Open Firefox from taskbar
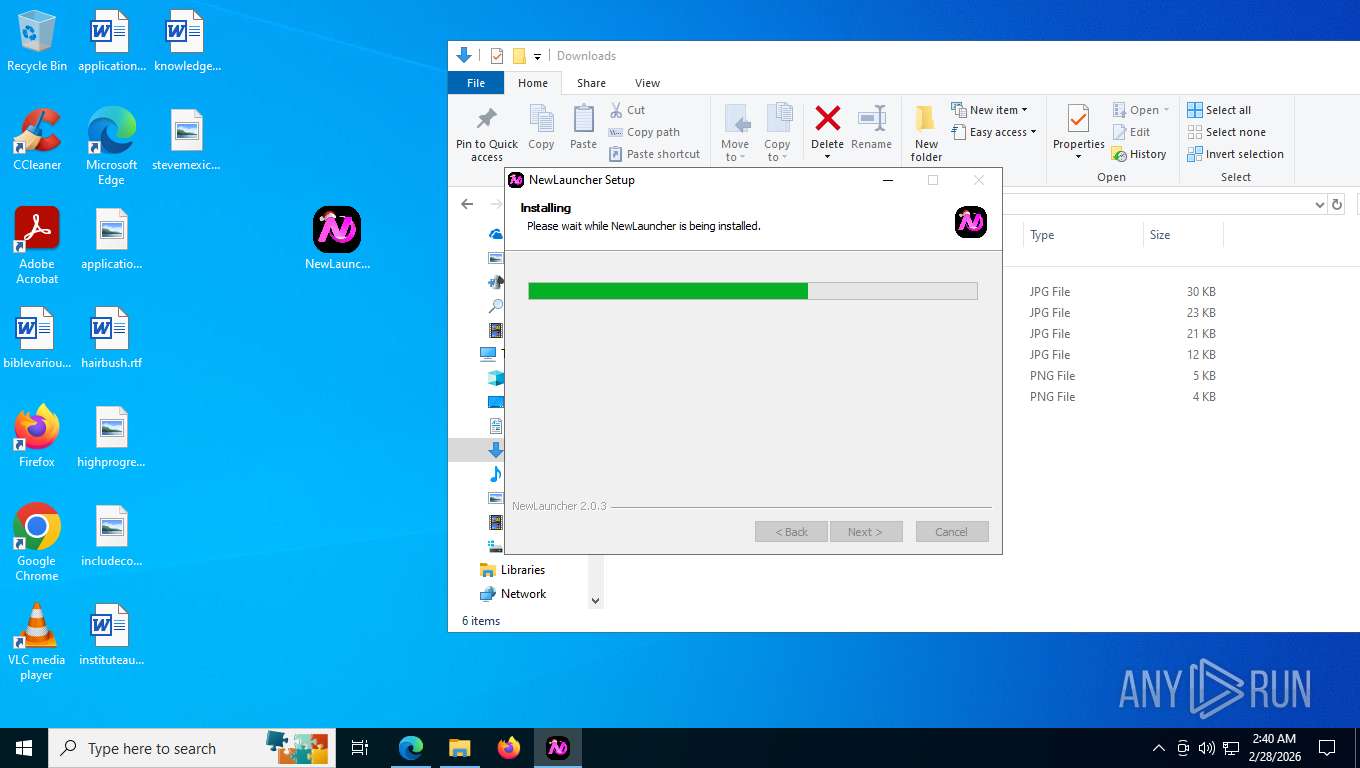Image resolution: width=1360 pixels, height=768 pixels. pyautogui.click(x=509, y=748)
